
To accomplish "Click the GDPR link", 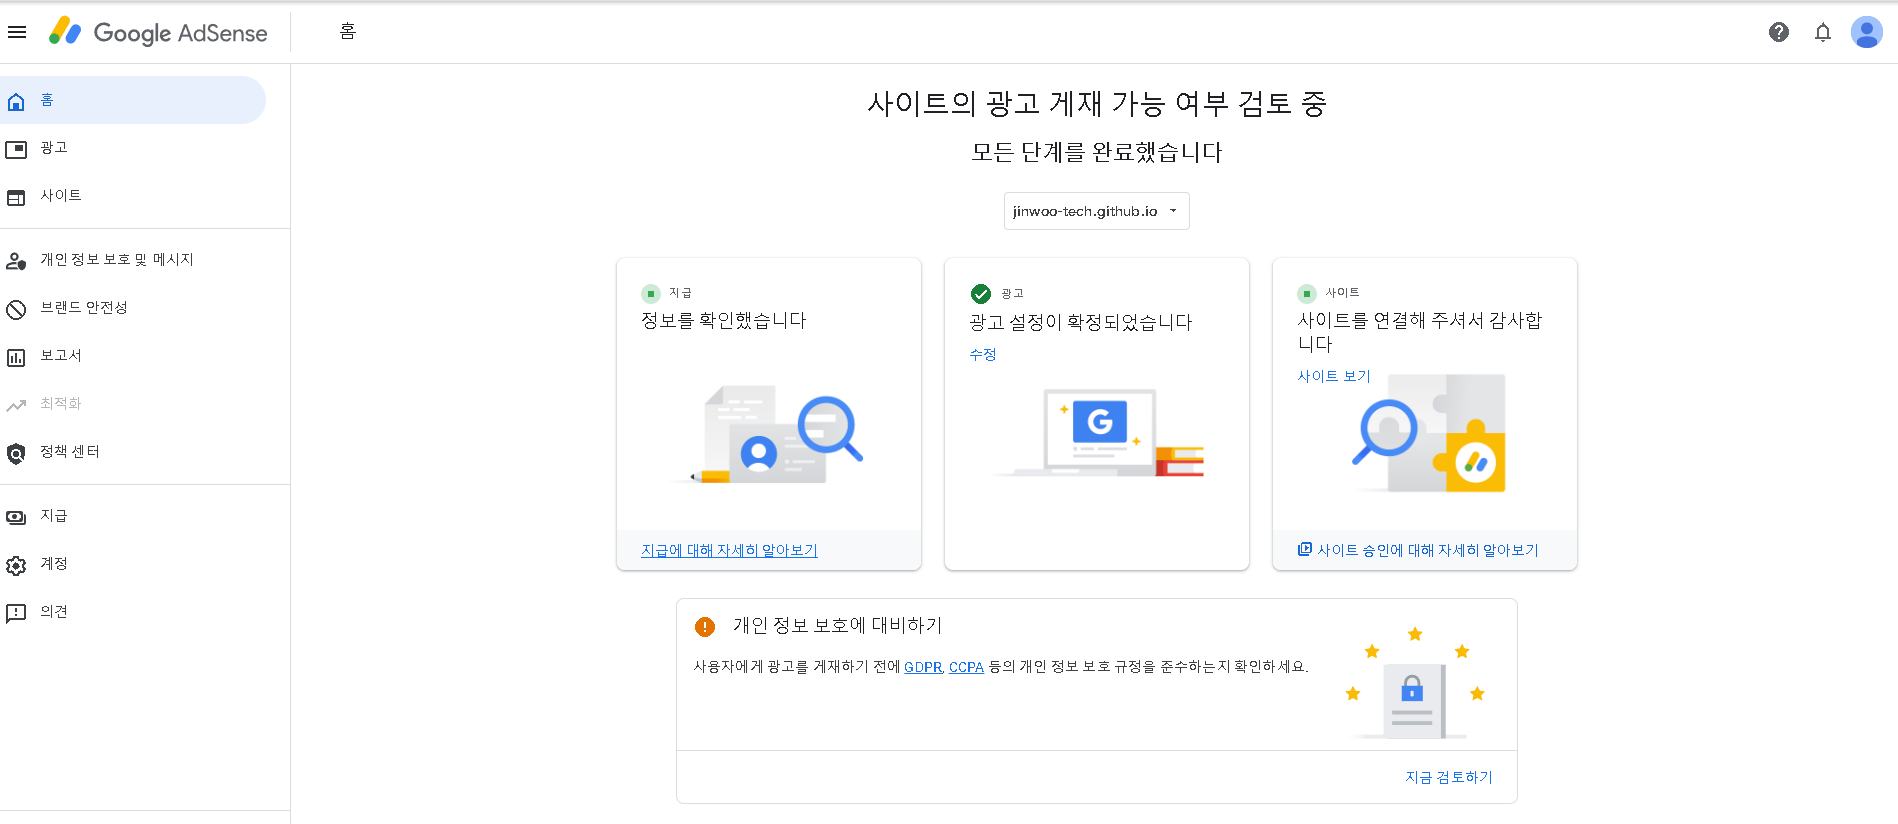I will point(923,667).
